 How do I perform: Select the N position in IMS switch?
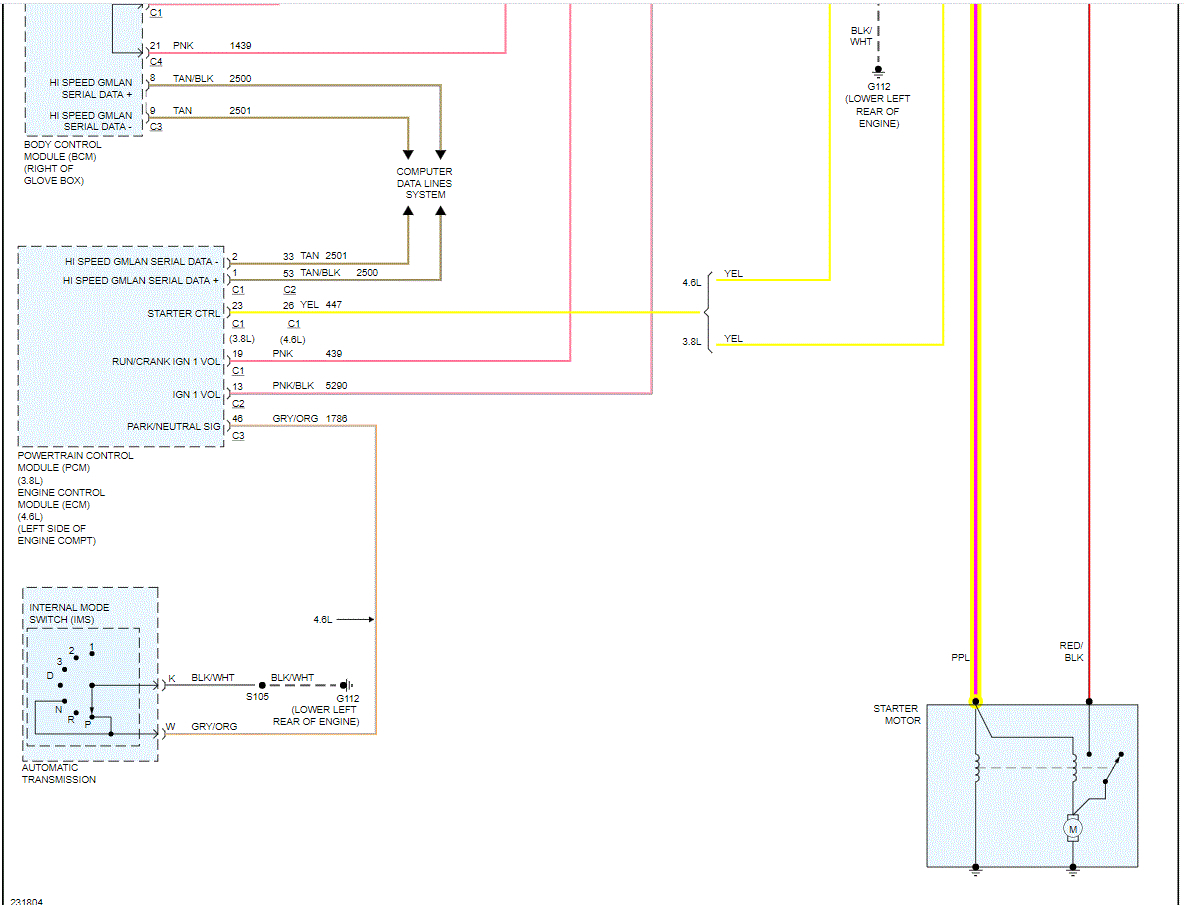coord(58,710)
